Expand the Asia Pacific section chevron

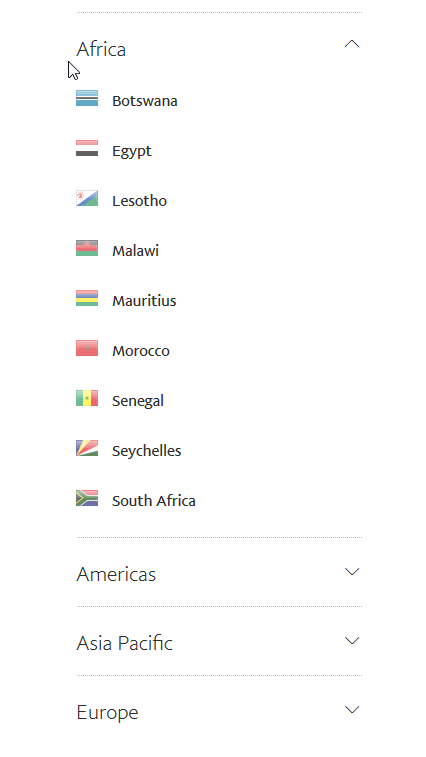(x=352, y=641)
